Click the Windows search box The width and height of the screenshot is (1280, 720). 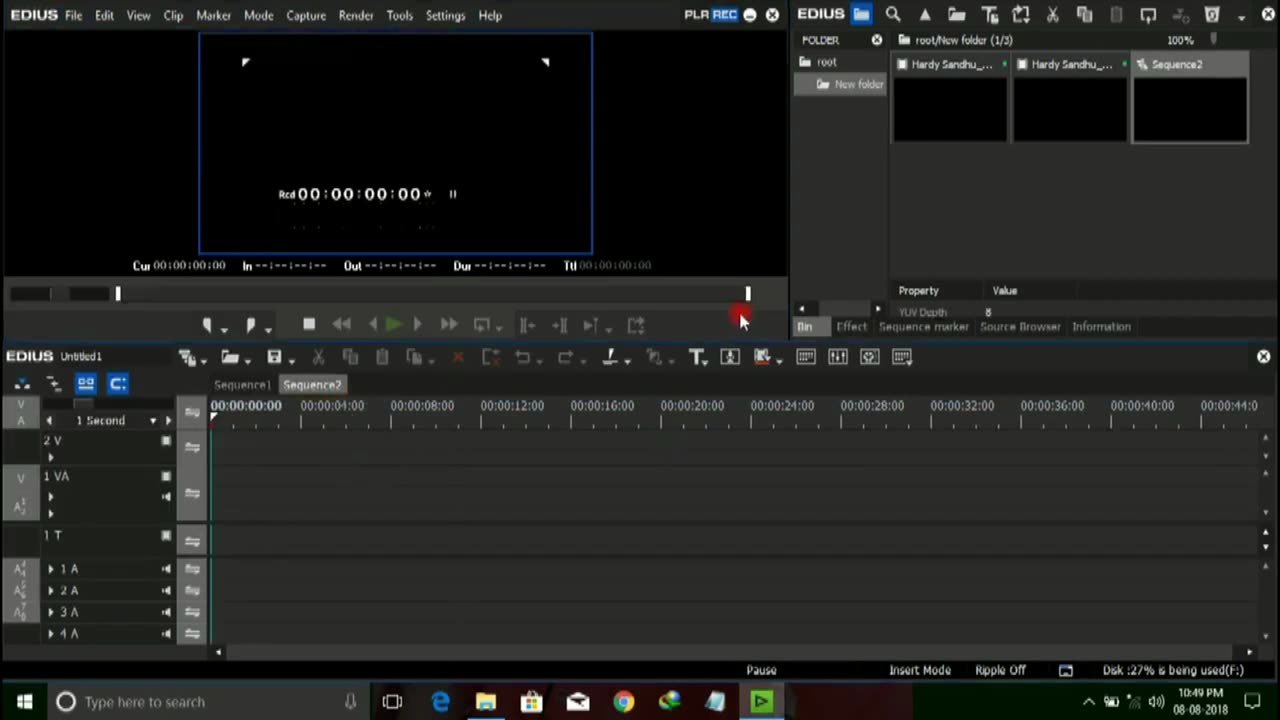tap(207, 702)
